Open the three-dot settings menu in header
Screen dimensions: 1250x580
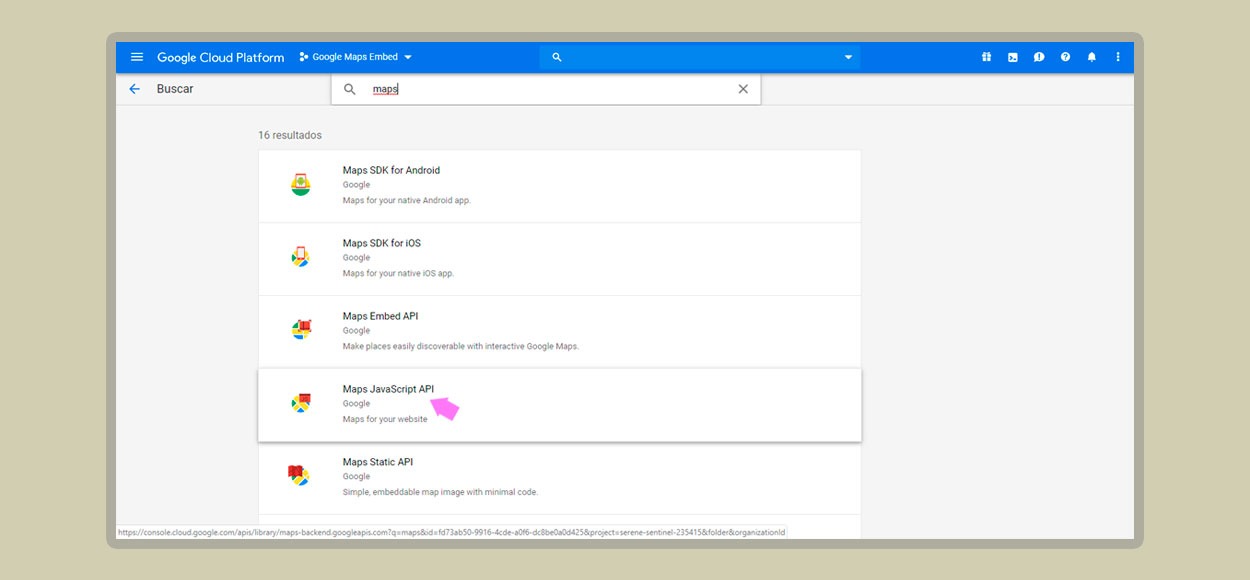coord(1118,57)
